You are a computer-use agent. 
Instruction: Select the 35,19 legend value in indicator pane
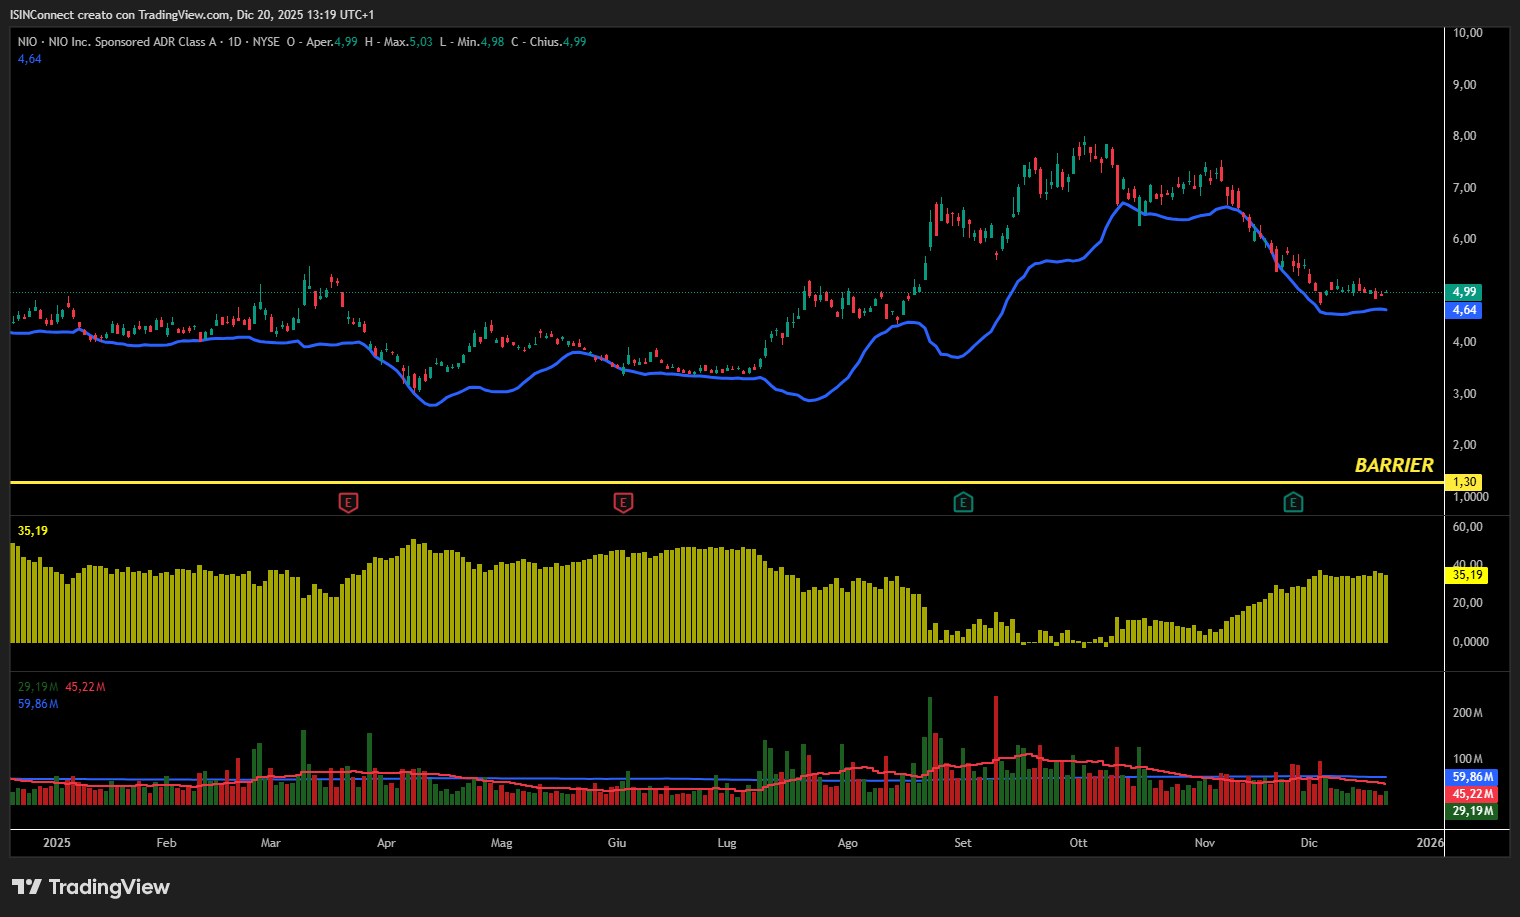(33, 531)
